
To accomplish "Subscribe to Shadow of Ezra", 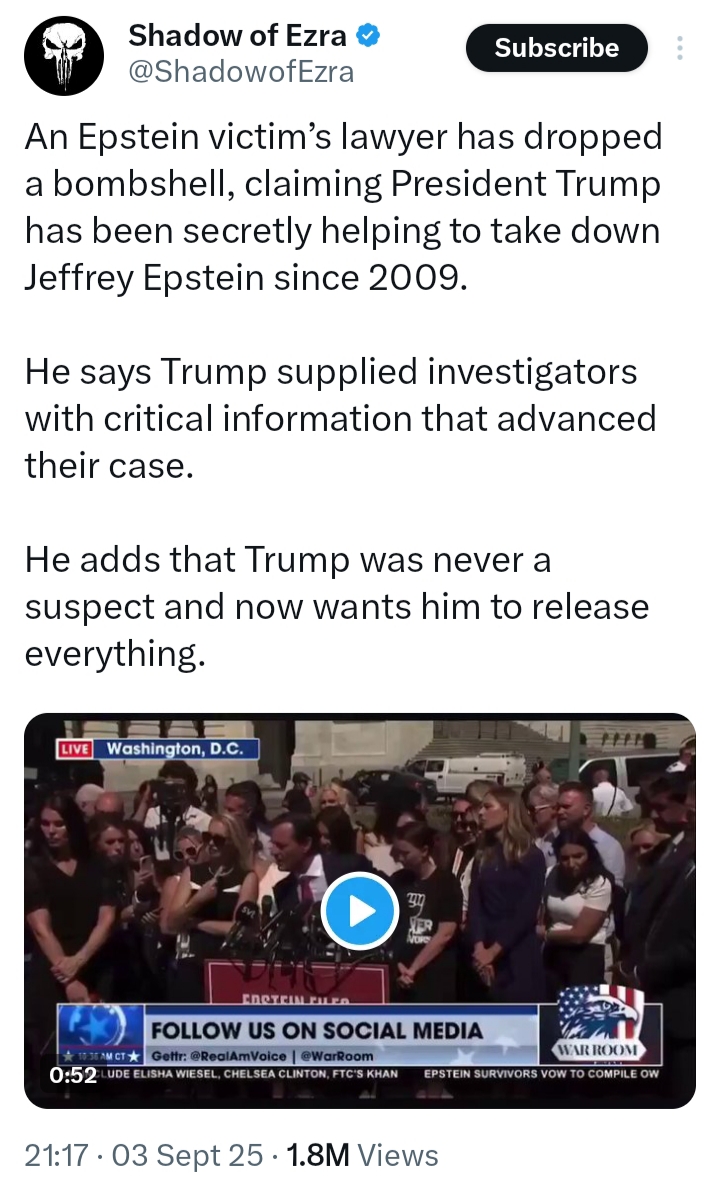I will (556, 48).
